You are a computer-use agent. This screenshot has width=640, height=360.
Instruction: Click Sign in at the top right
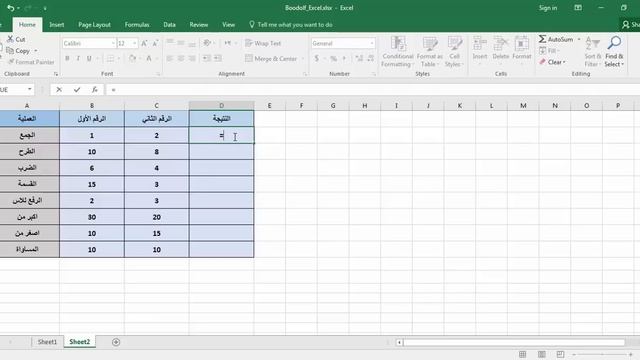click(548, 8)
